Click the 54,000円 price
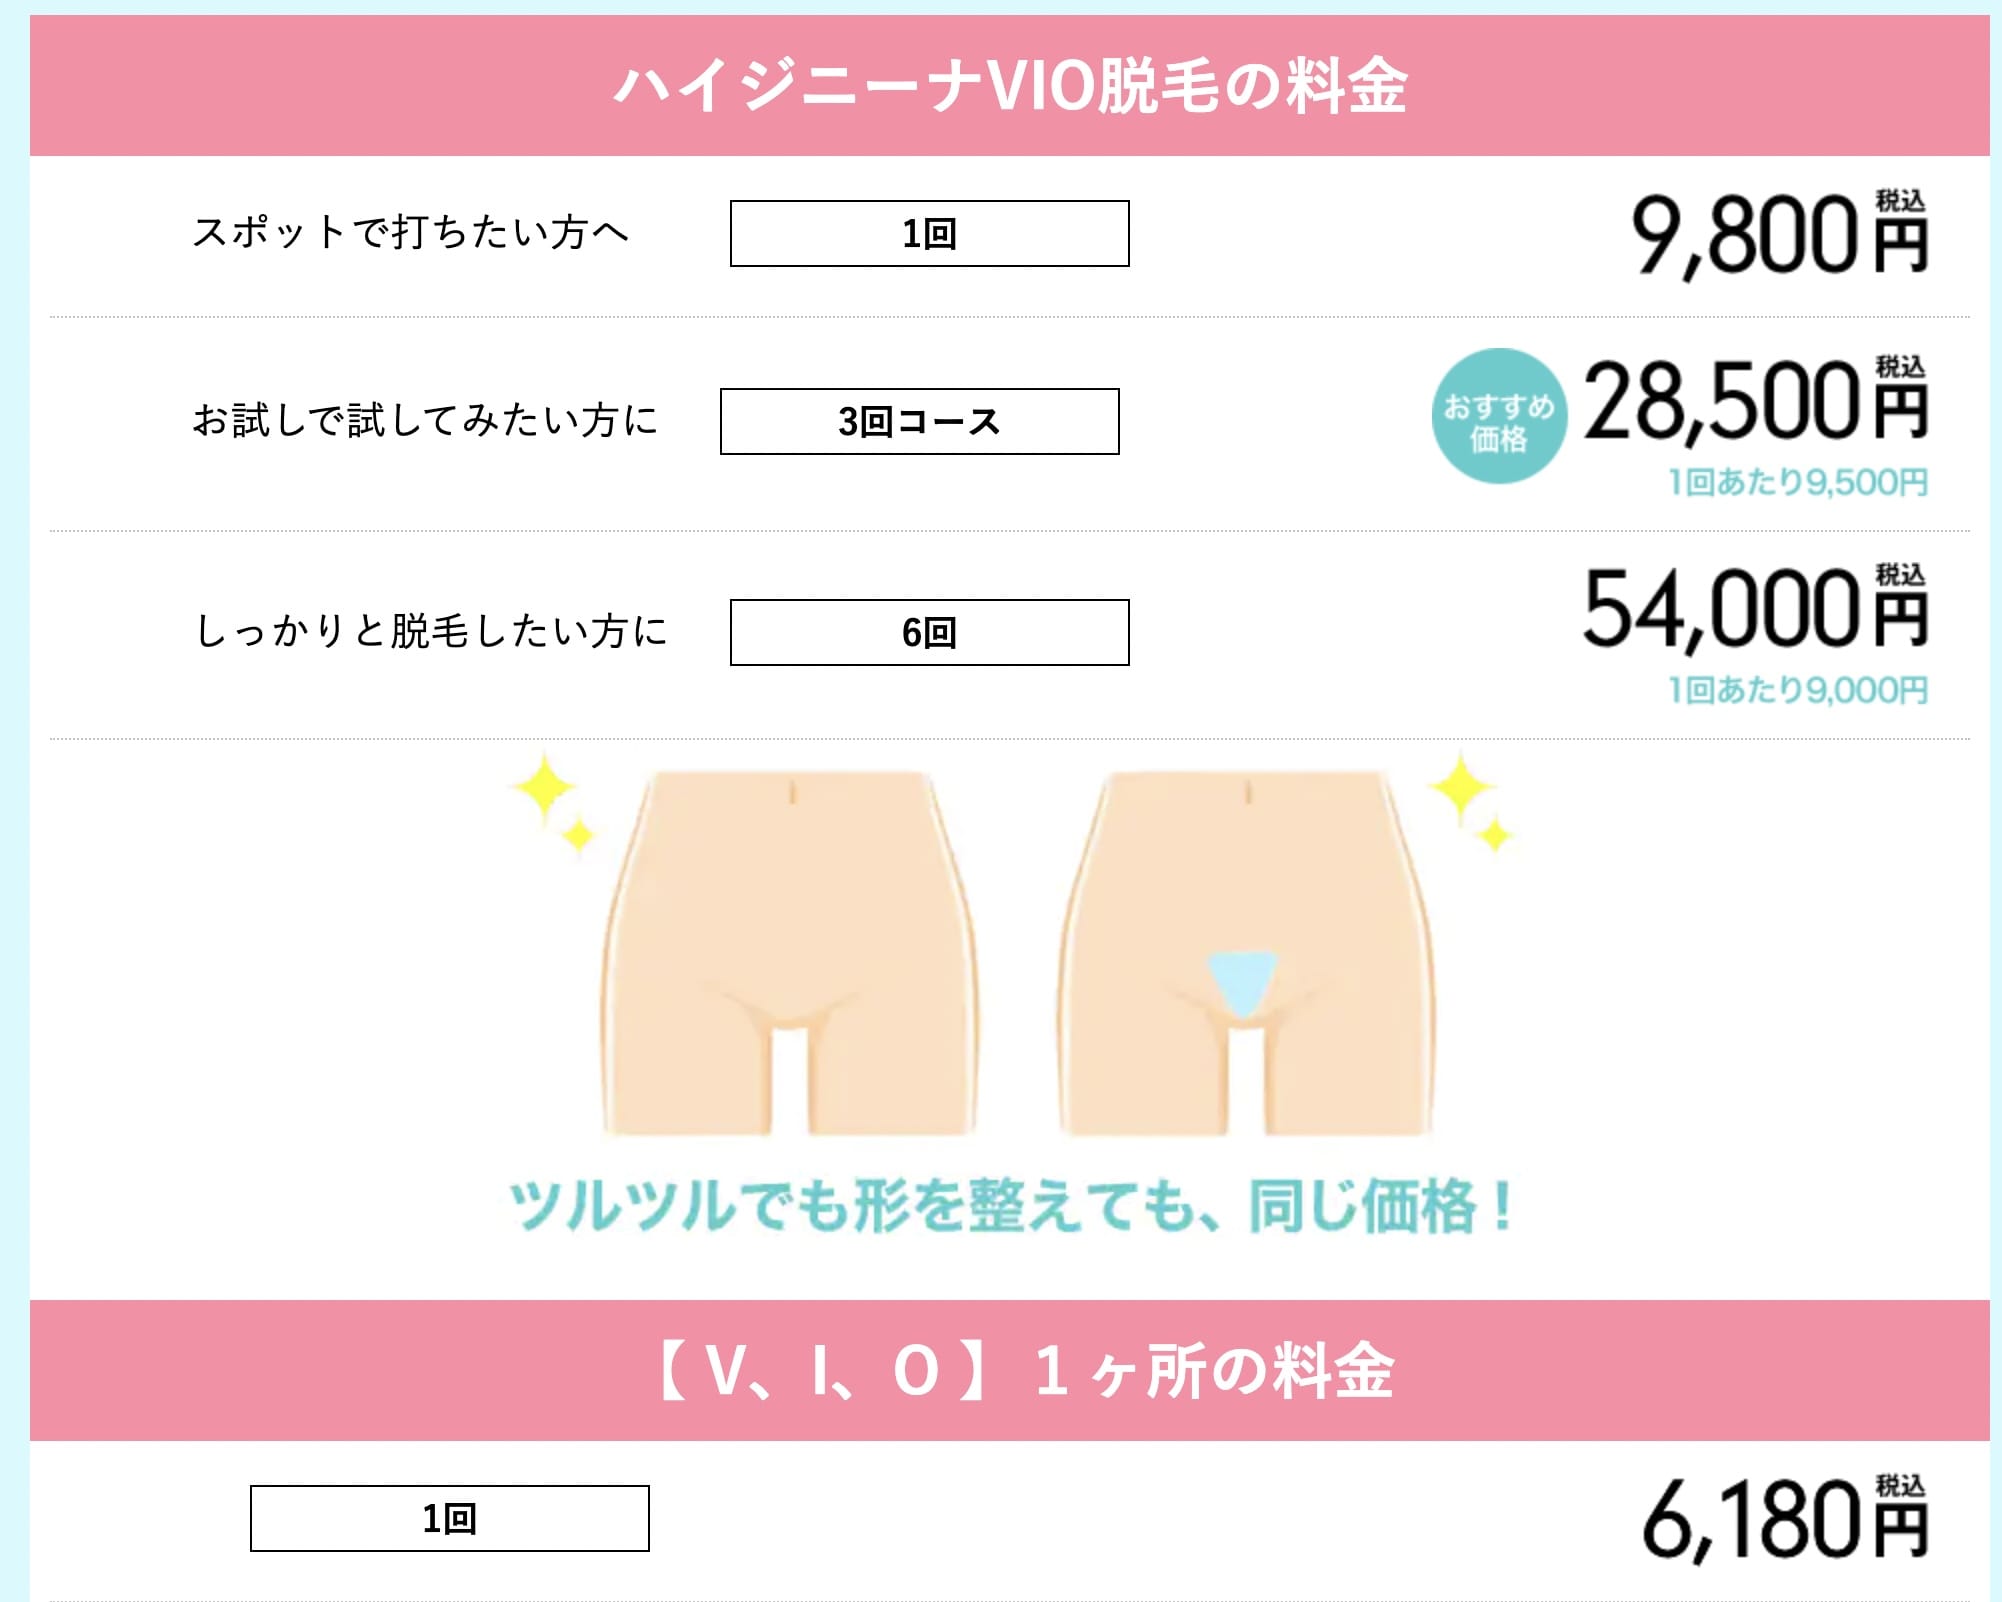The height and width of the screenshot is (1602, 2002). coord(1754,610)
